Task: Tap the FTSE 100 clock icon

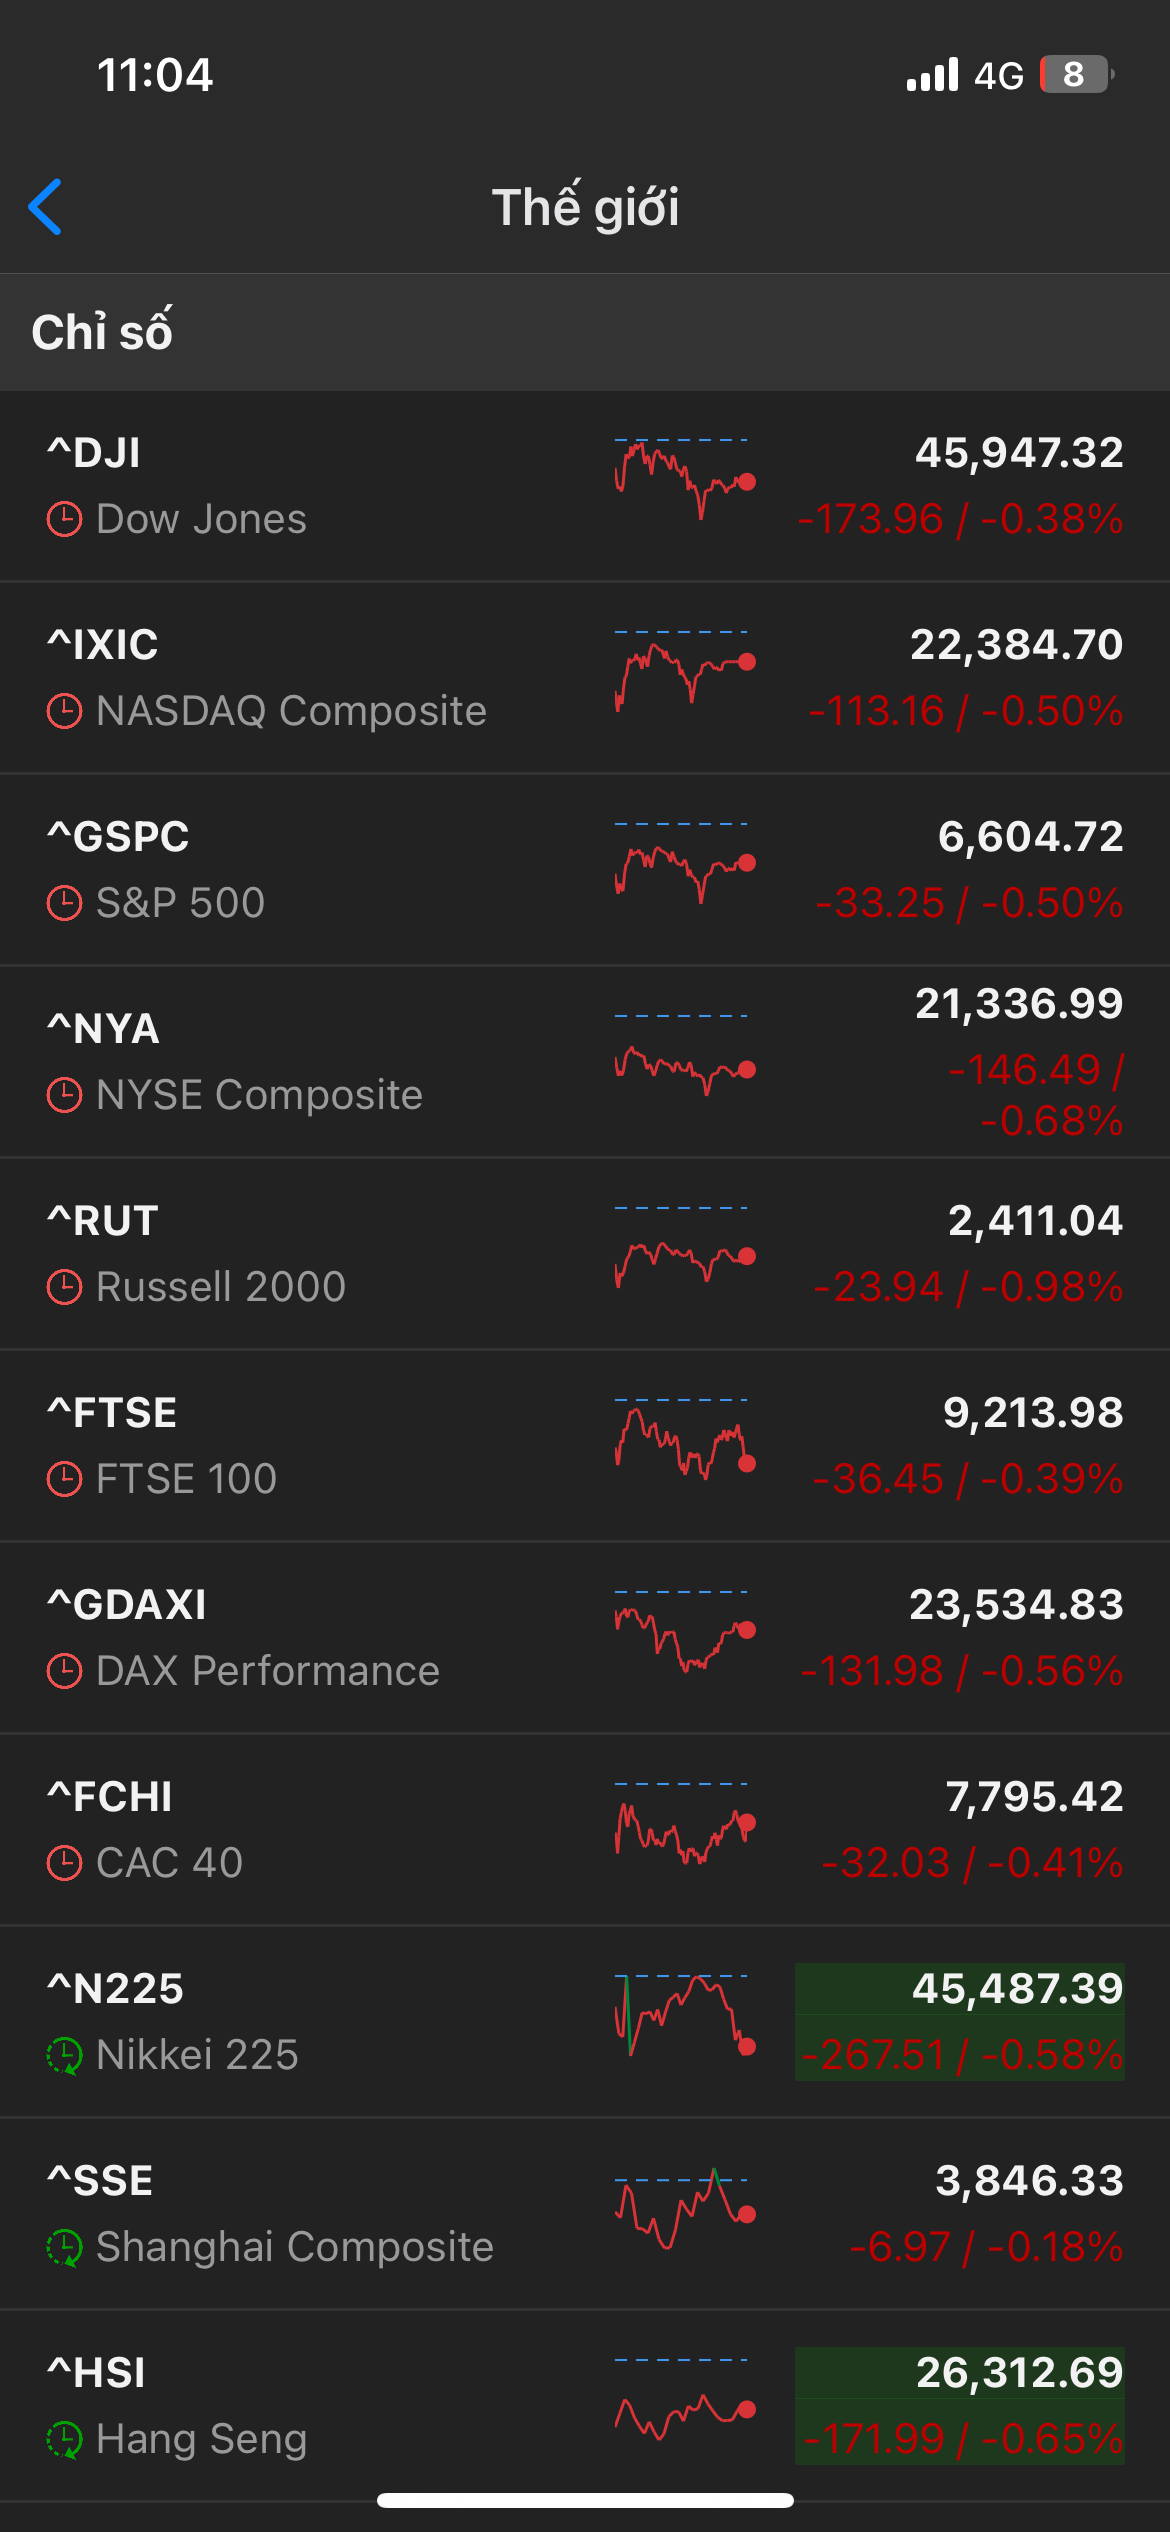Action: tap(65, 1480)
